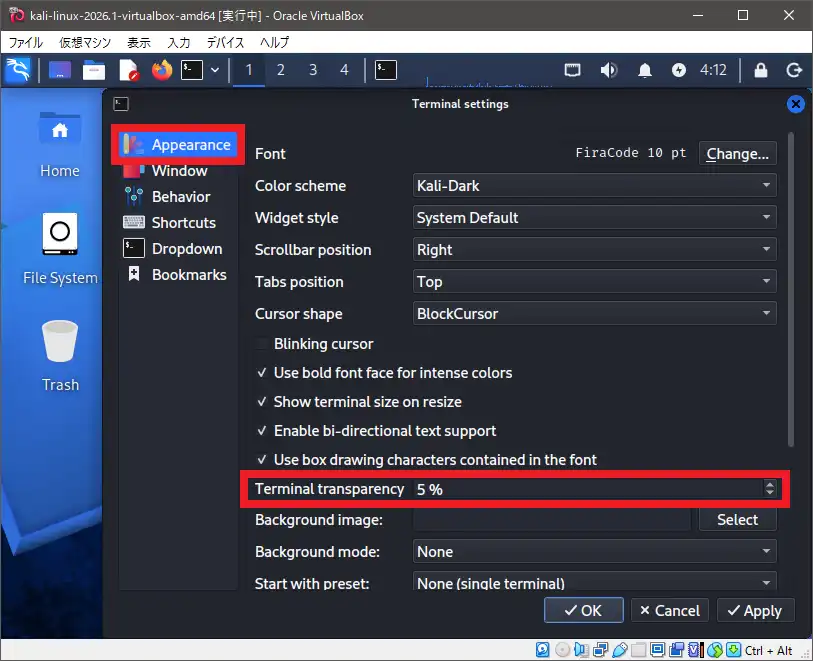Click the Kali dragon applications menu icon
The image size is (813, 661).
[x=19, y=70]
